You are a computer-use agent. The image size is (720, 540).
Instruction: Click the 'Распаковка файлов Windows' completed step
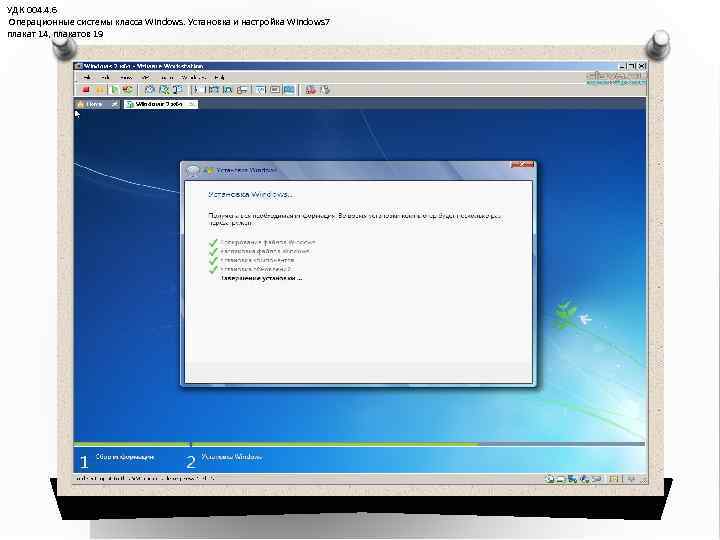click(265, 252)
